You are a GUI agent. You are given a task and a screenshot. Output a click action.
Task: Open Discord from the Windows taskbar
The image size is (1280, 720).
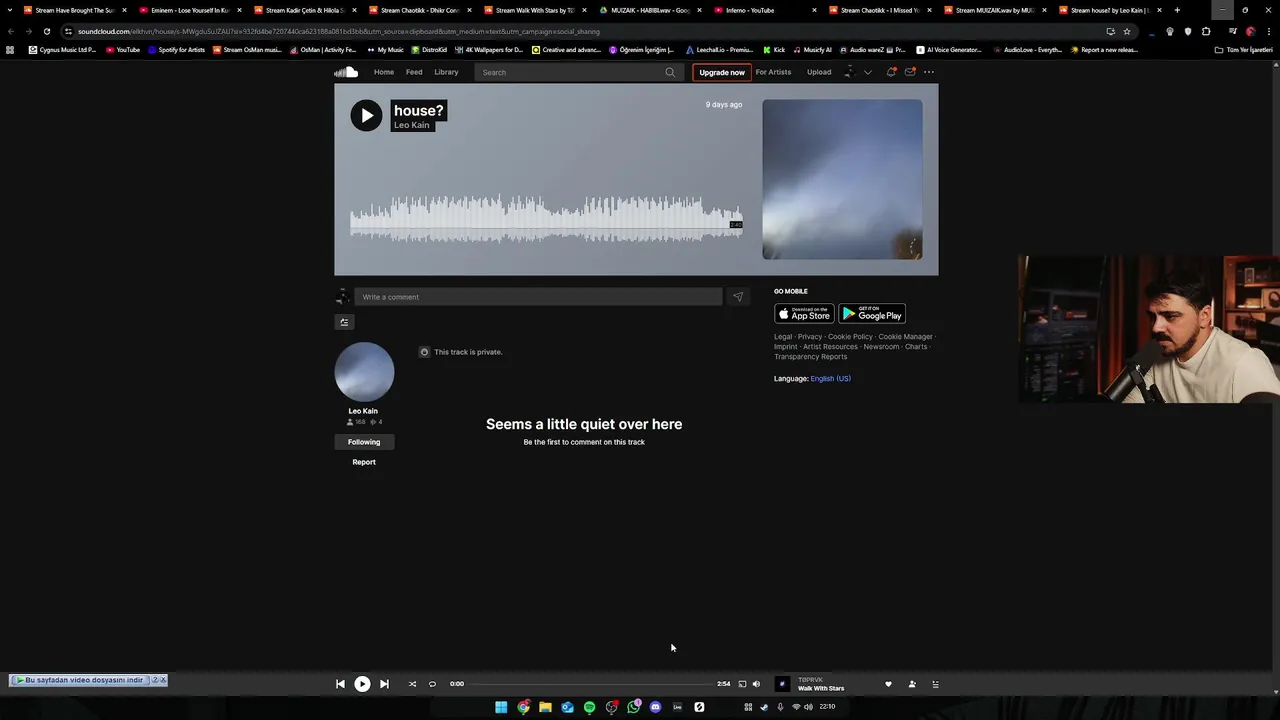click(x=655, y=707)
